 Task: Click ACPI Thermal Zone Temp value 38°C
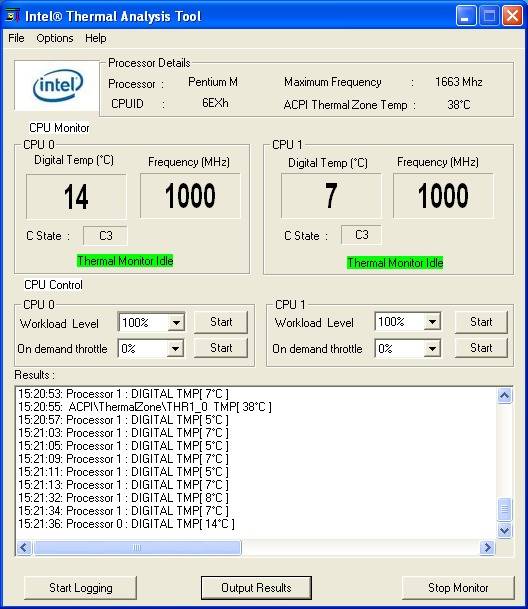458,104
